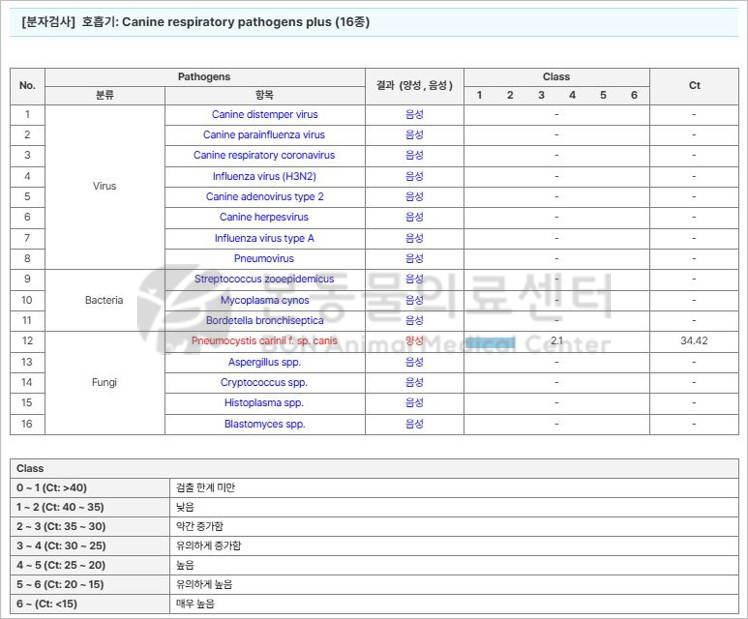Image resolution: width=748 pixels, height=619 pixels.
Task: Click the Histoplasma spp. link
Action: (x=264, y=403)
